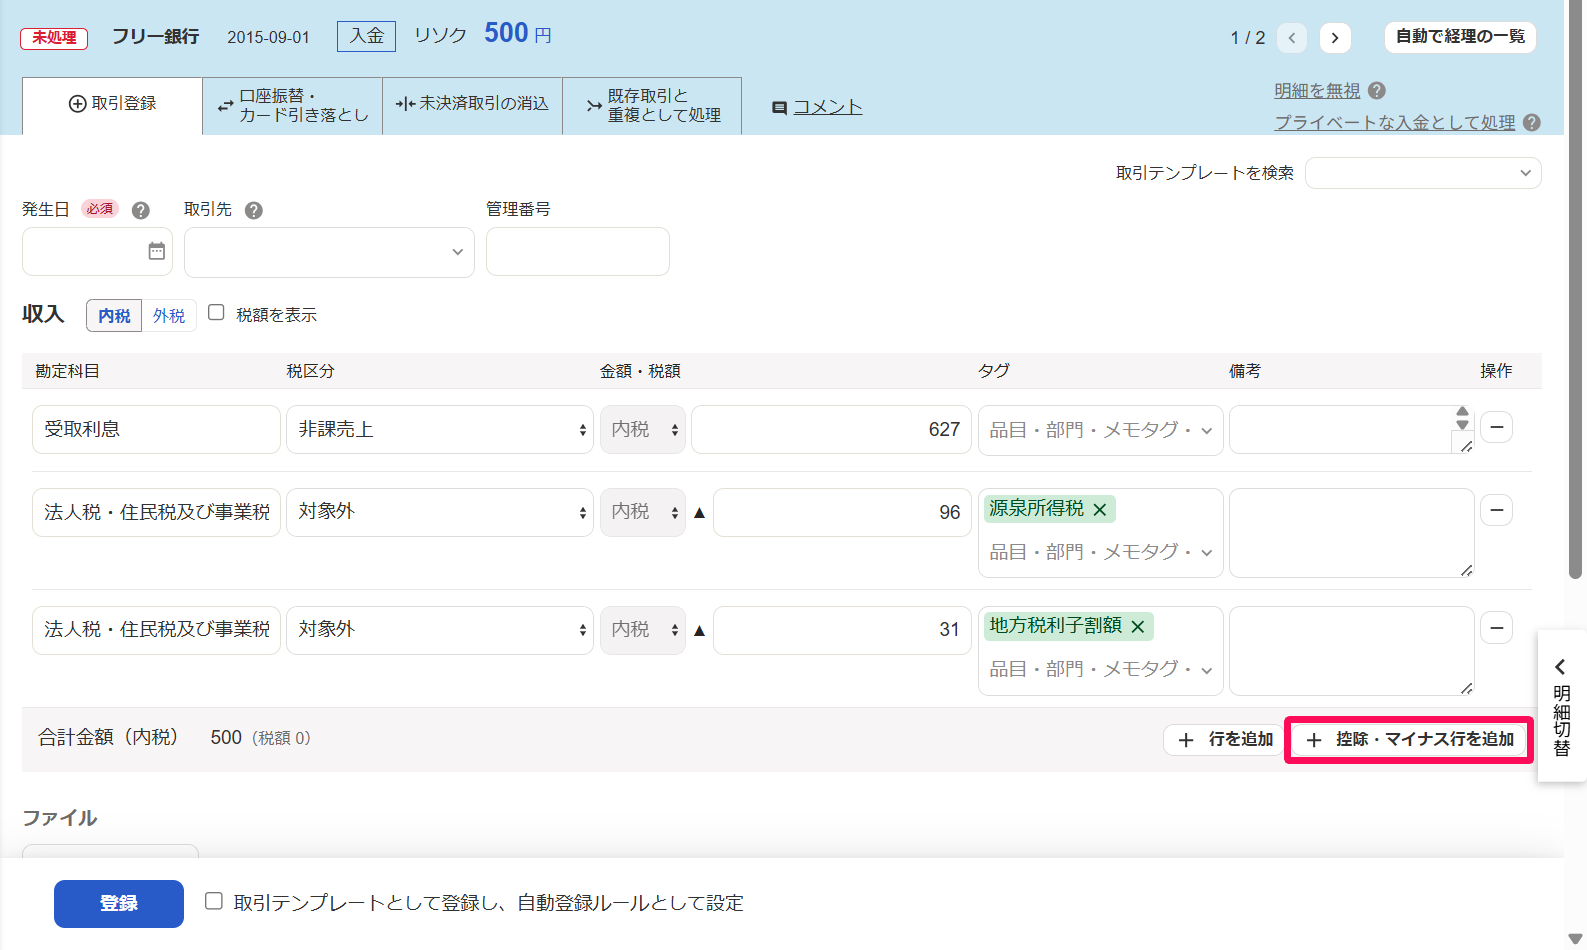Click help icon next to 取引先
This screenshot has width=1587, height=950.
coord(254,210)
